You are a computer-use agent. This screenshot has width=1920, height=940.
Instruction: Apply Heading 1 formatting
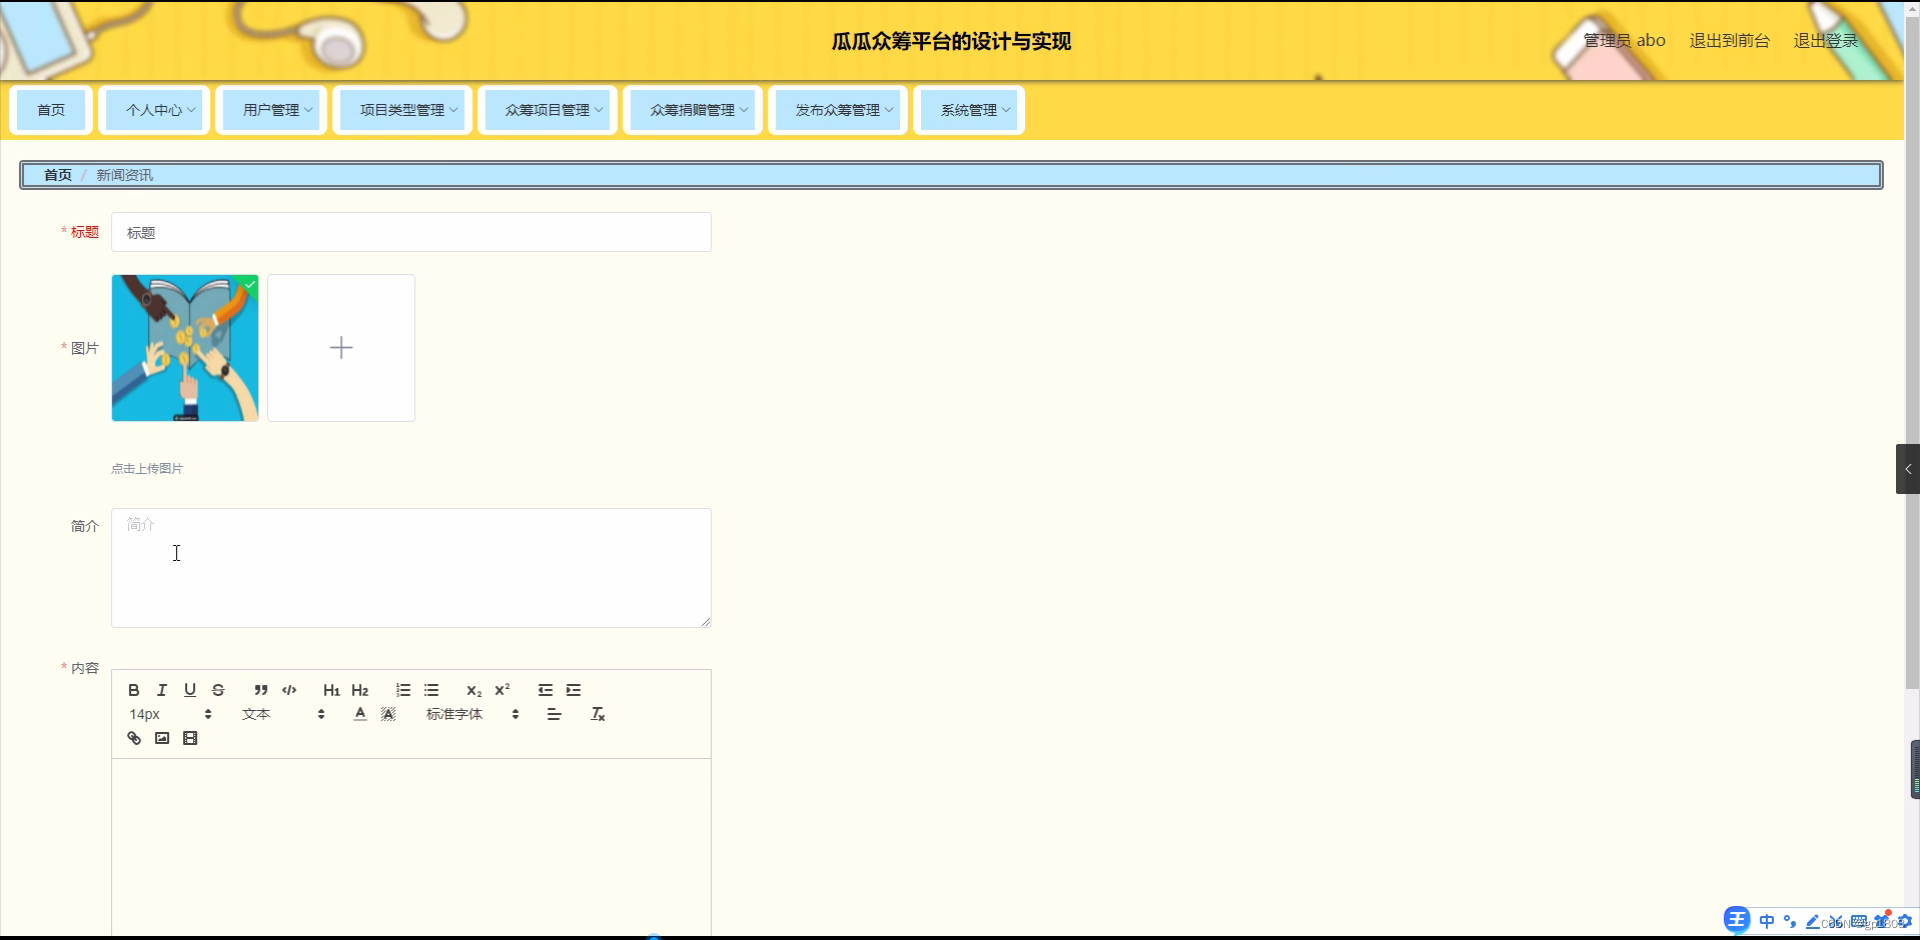[x=331, y=690]
